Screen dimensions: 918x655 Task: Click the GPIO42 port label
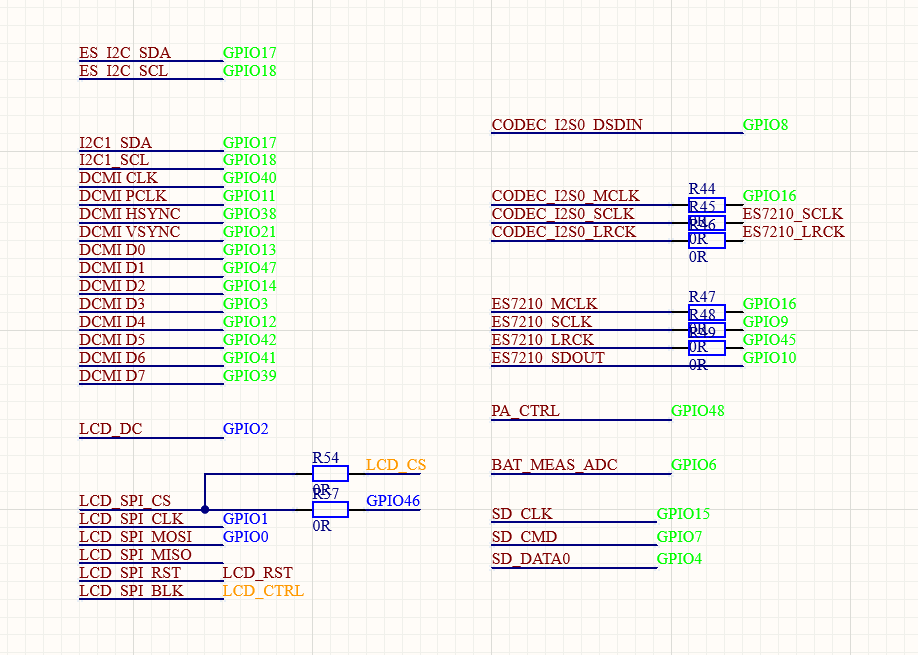coord(249,340)
